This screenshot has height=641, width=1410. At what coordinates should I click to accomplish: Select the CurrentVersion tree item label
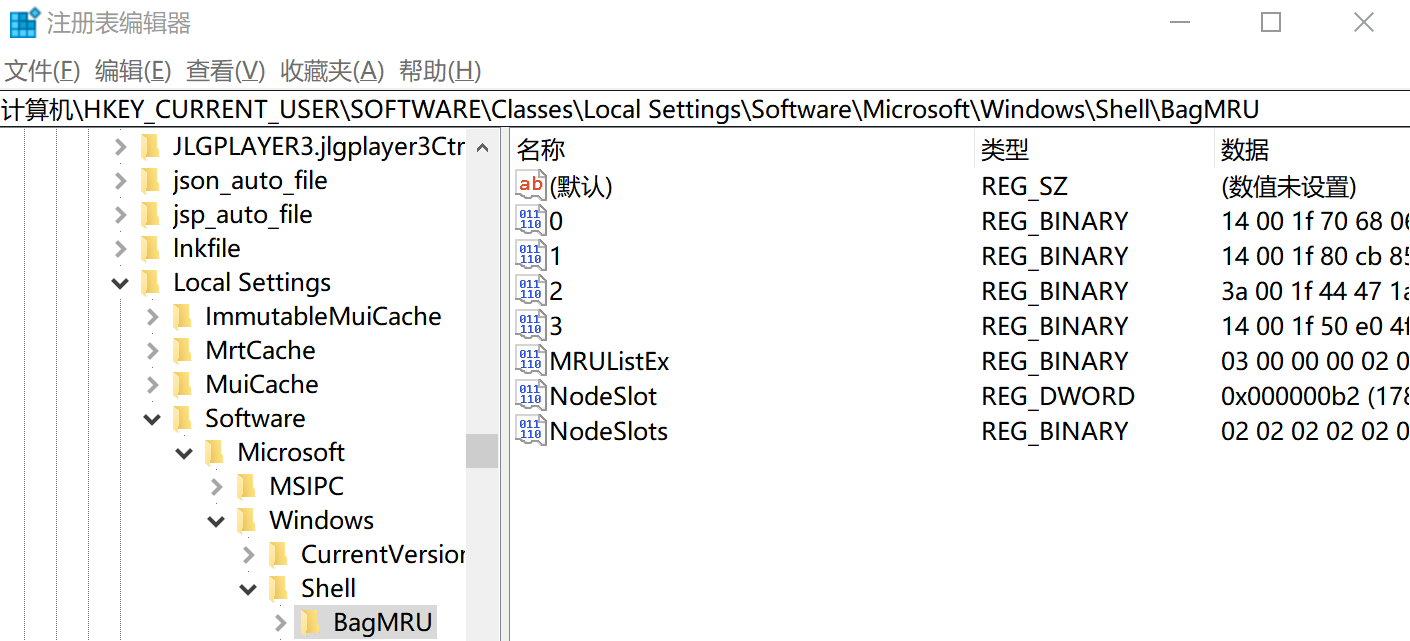[383, 555]
